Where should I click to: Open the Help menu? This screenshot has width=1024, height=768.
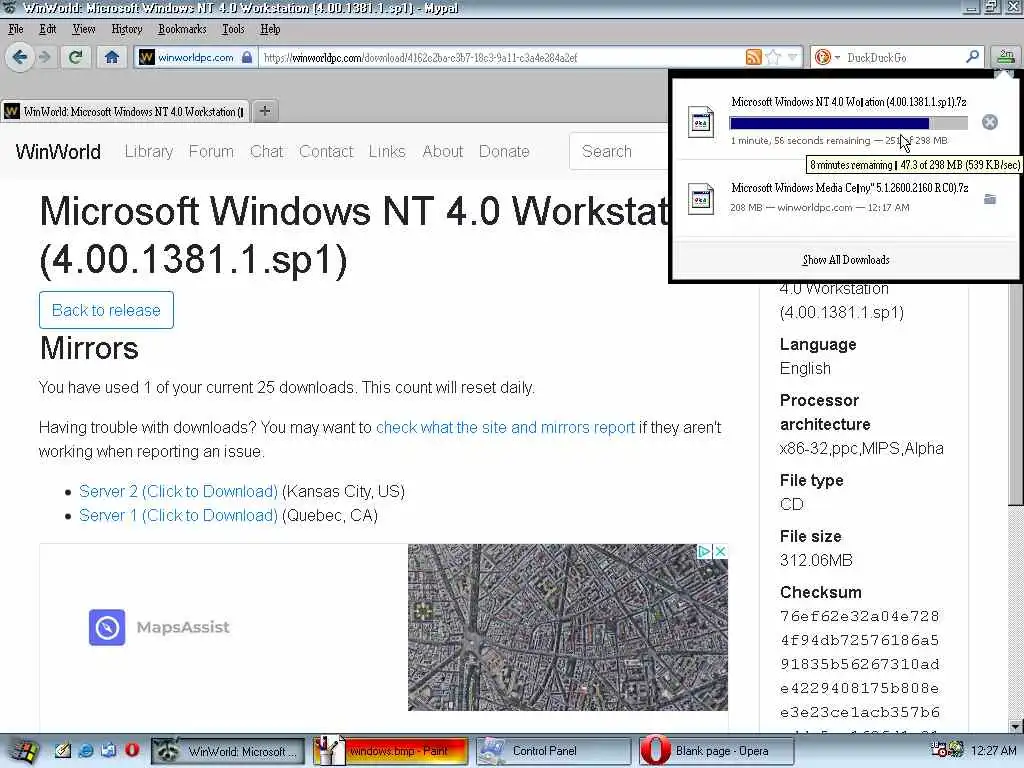tap(270, 29)
